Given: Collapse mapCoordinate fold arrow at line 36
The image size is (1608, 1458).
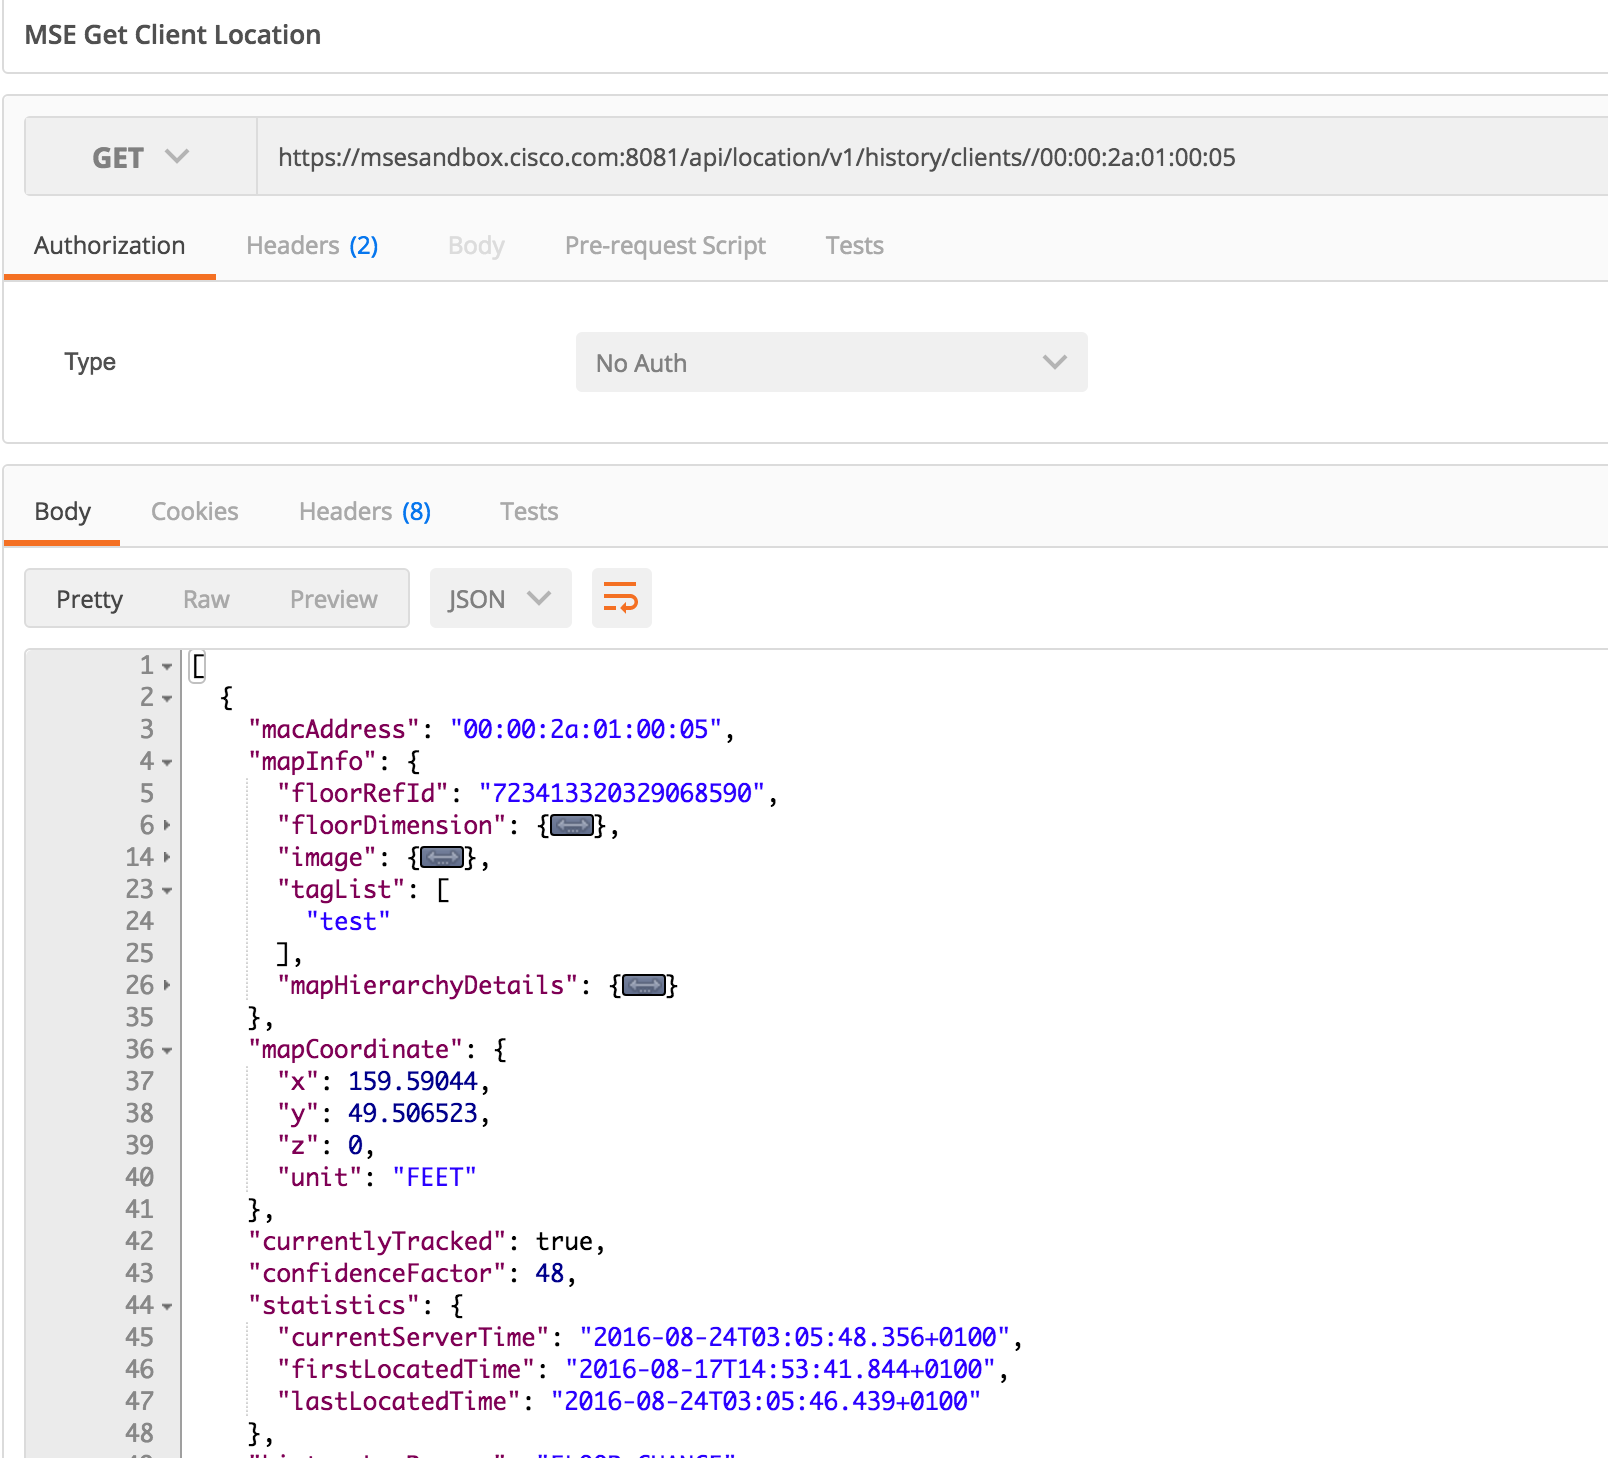Looking at the screenshot, I should coord(167,1050).
